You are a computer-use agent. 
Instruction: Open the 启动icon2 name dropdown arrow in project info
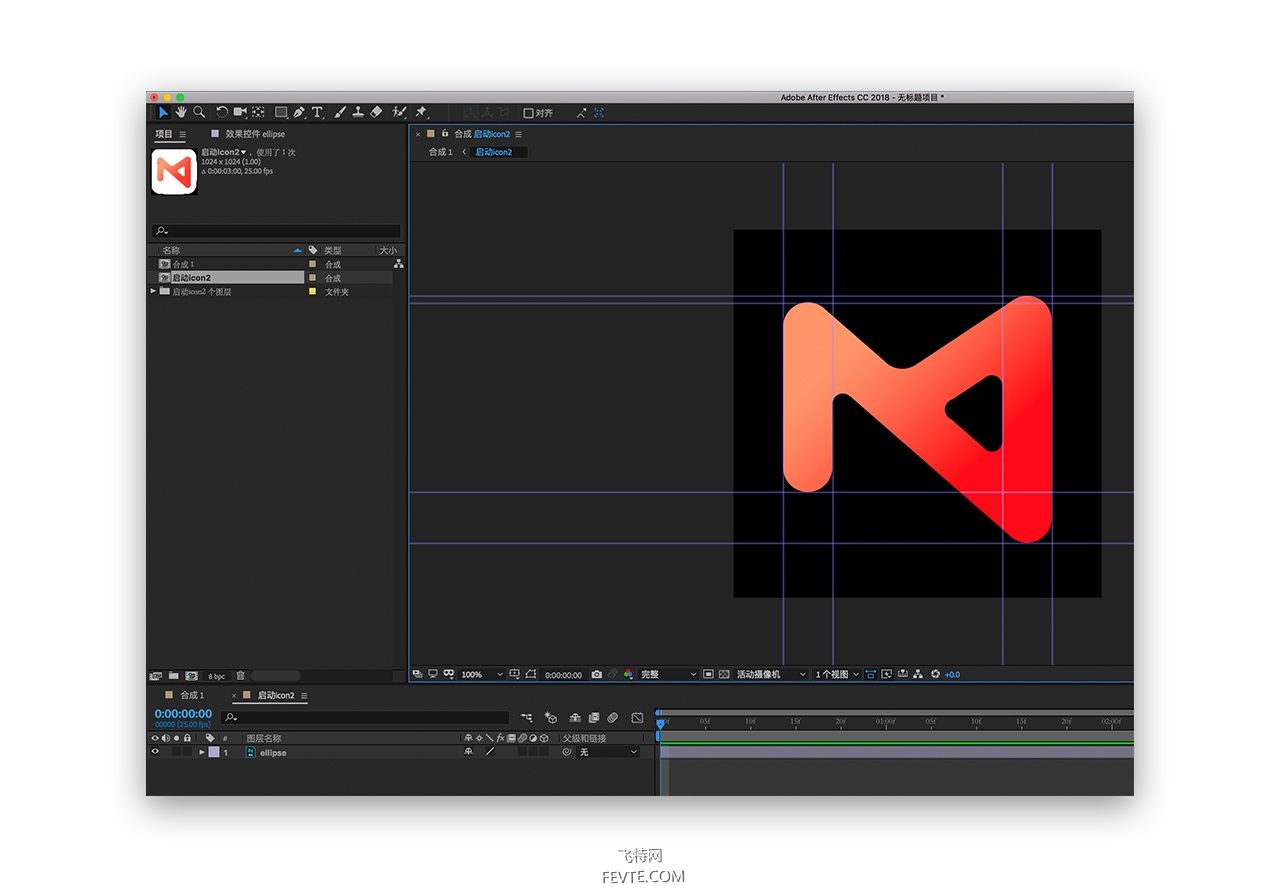click(243, 152)
